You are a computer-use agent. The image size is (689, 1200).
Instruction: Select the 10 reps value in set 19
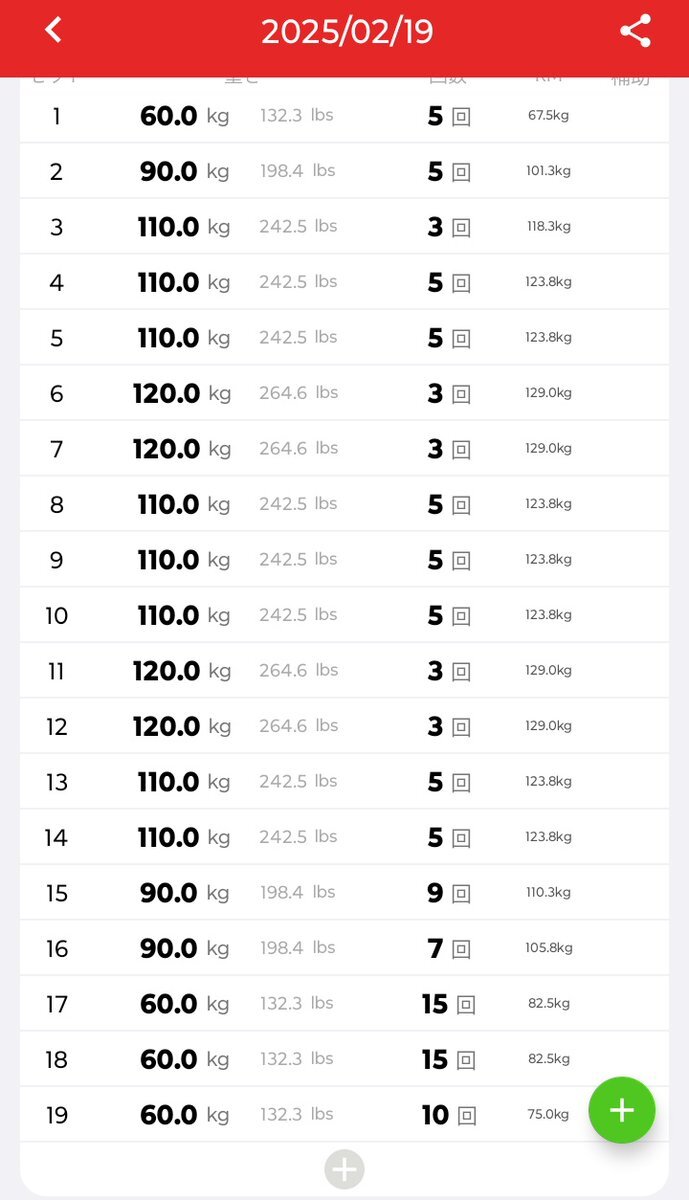pyautogui.click(x=435, y=1115)
